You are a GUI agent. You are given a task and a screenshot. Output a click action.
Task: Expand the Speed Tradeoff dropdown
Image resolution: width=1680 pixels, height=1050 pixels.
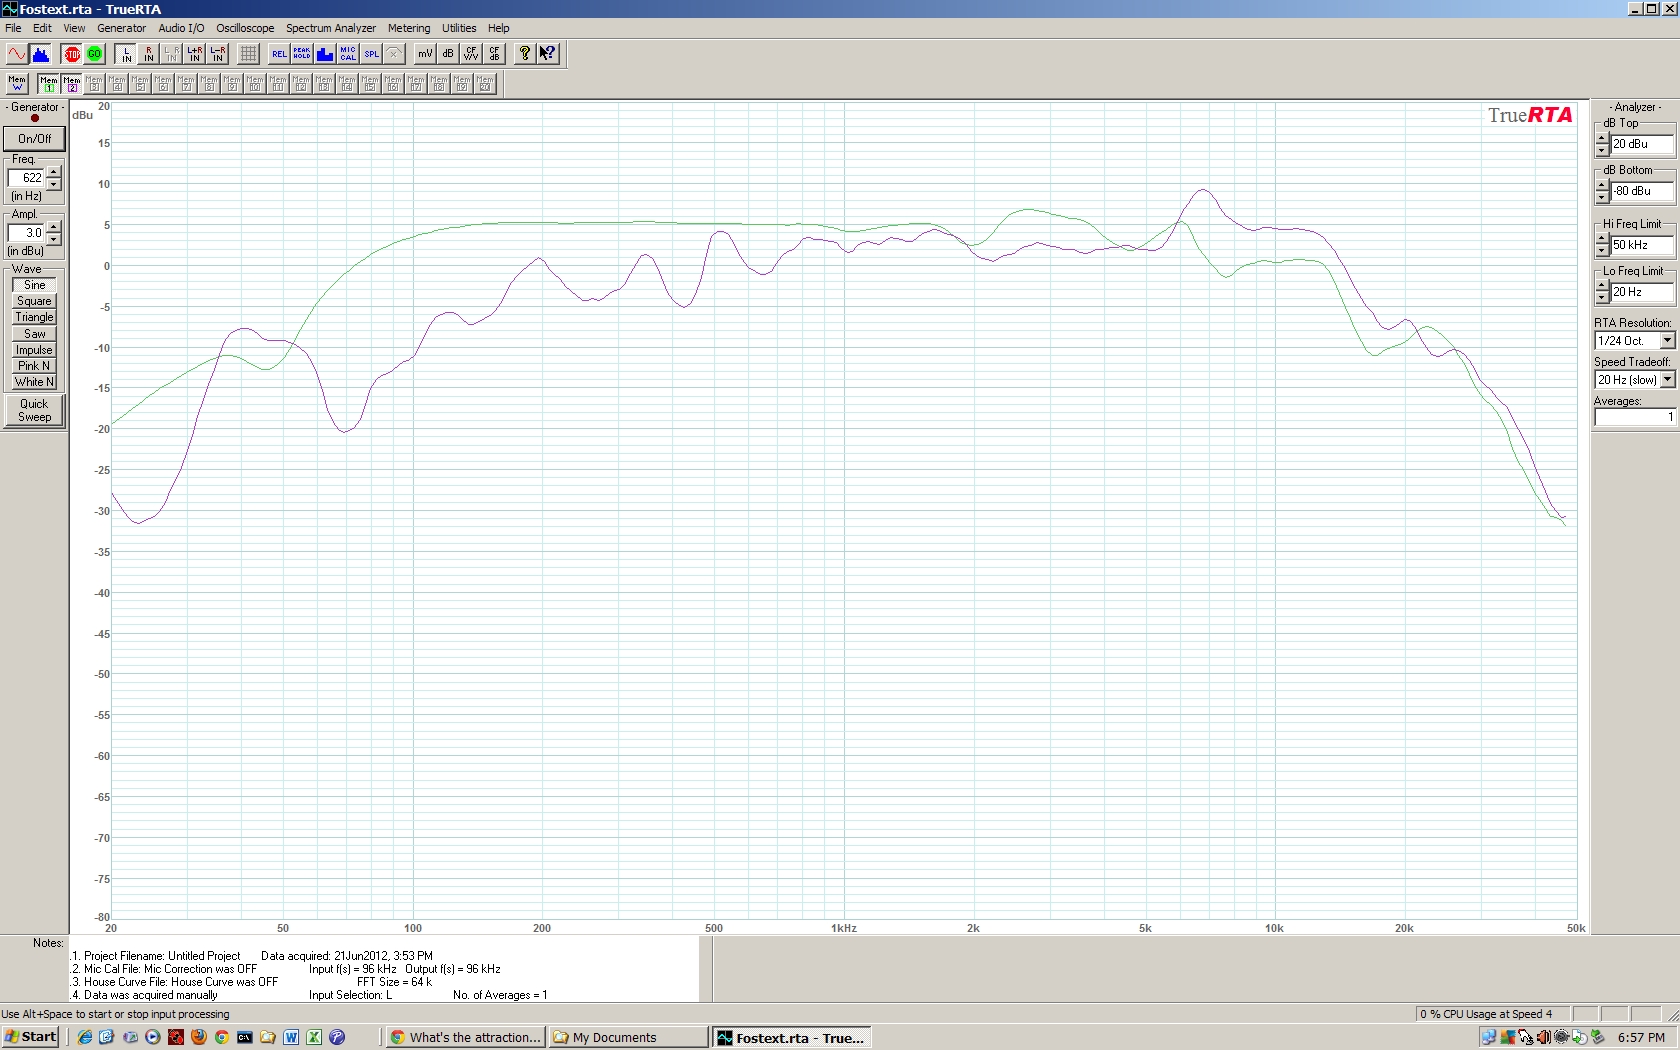click(1667, 380)
